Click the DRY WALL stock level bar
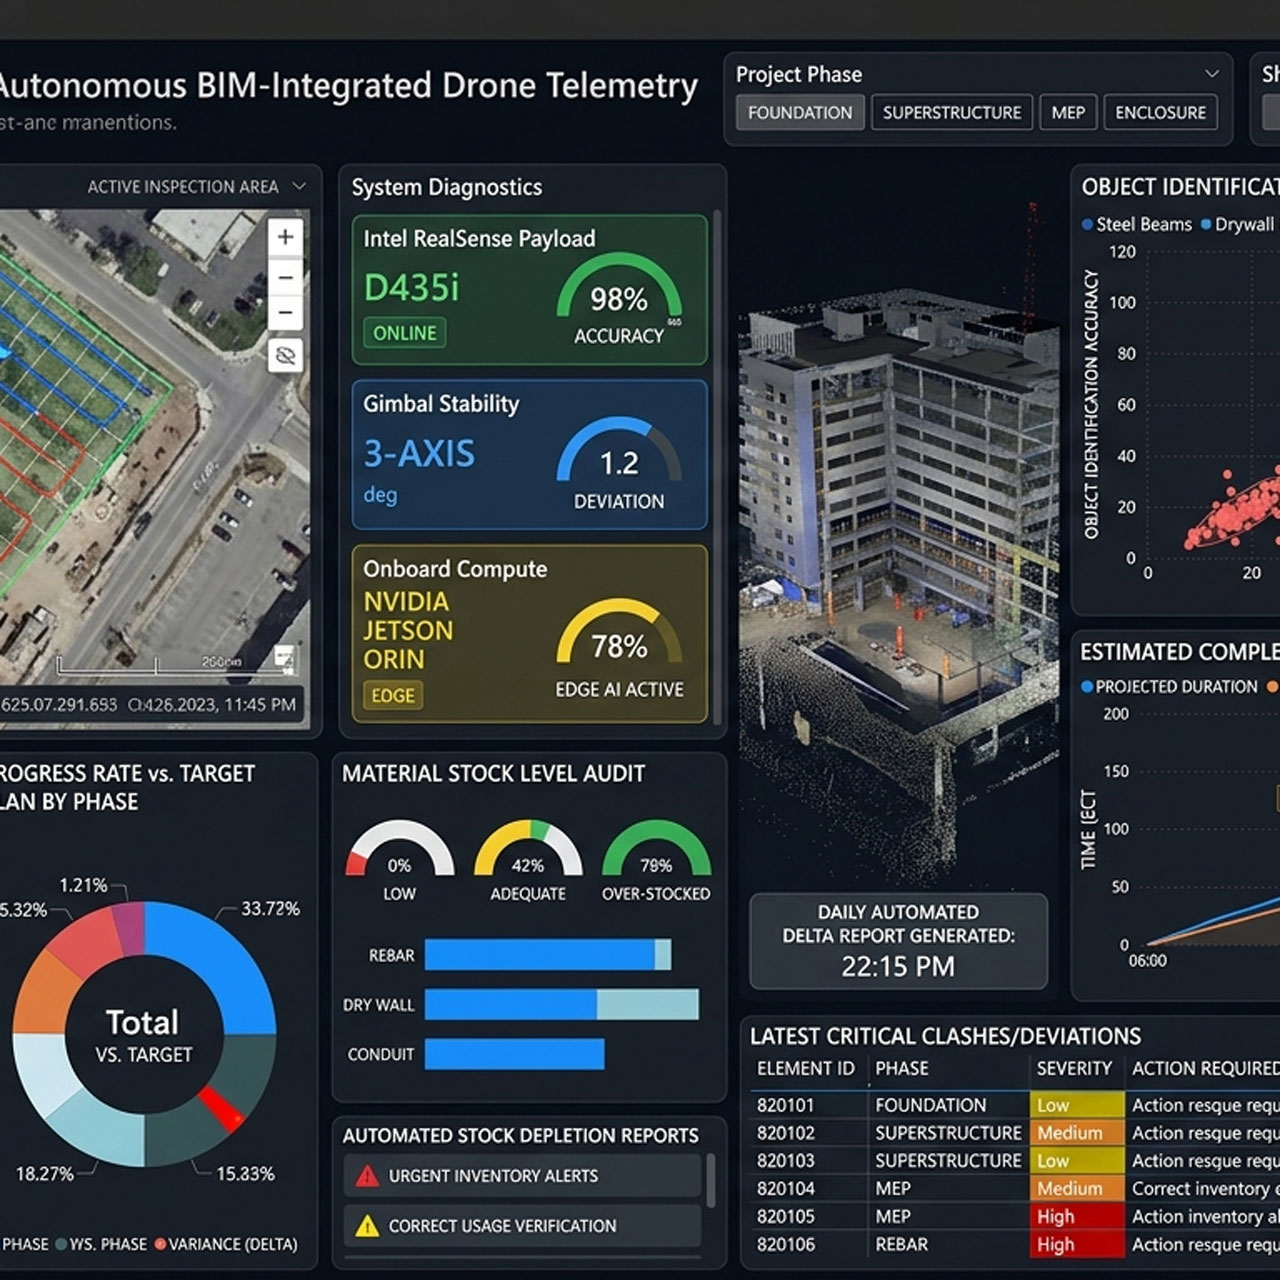Screen dimensions: 1280x1280 point(562,1004)
